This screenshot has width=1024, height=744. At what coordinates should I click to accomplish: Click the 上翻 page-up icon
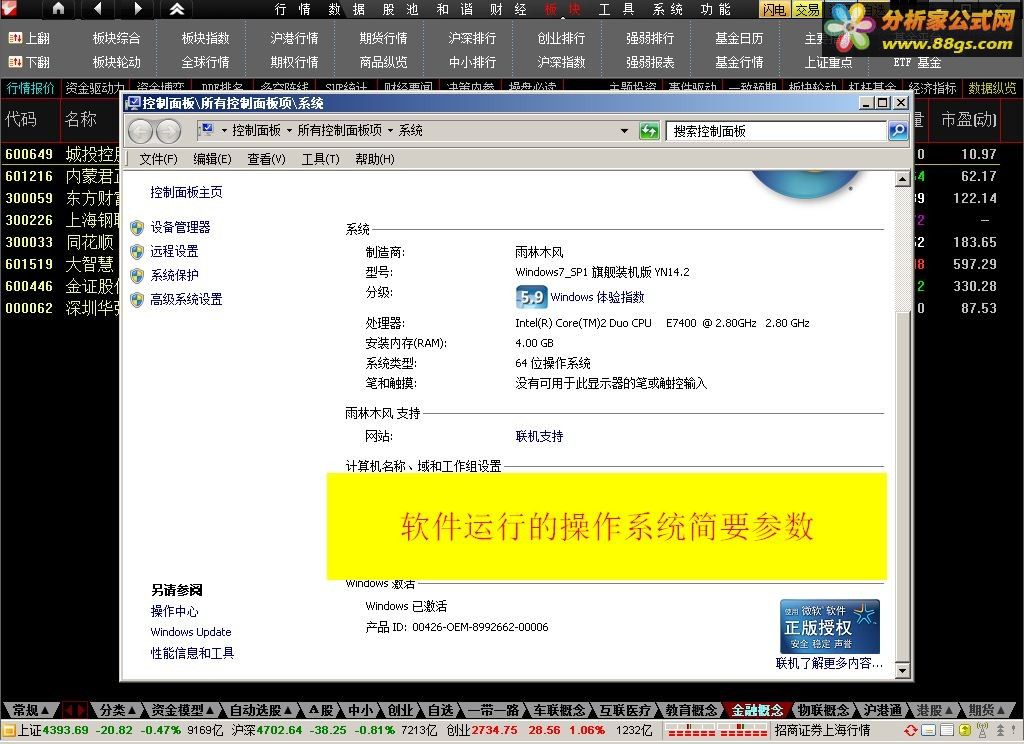pyautogui.click(x=15, y=39)
